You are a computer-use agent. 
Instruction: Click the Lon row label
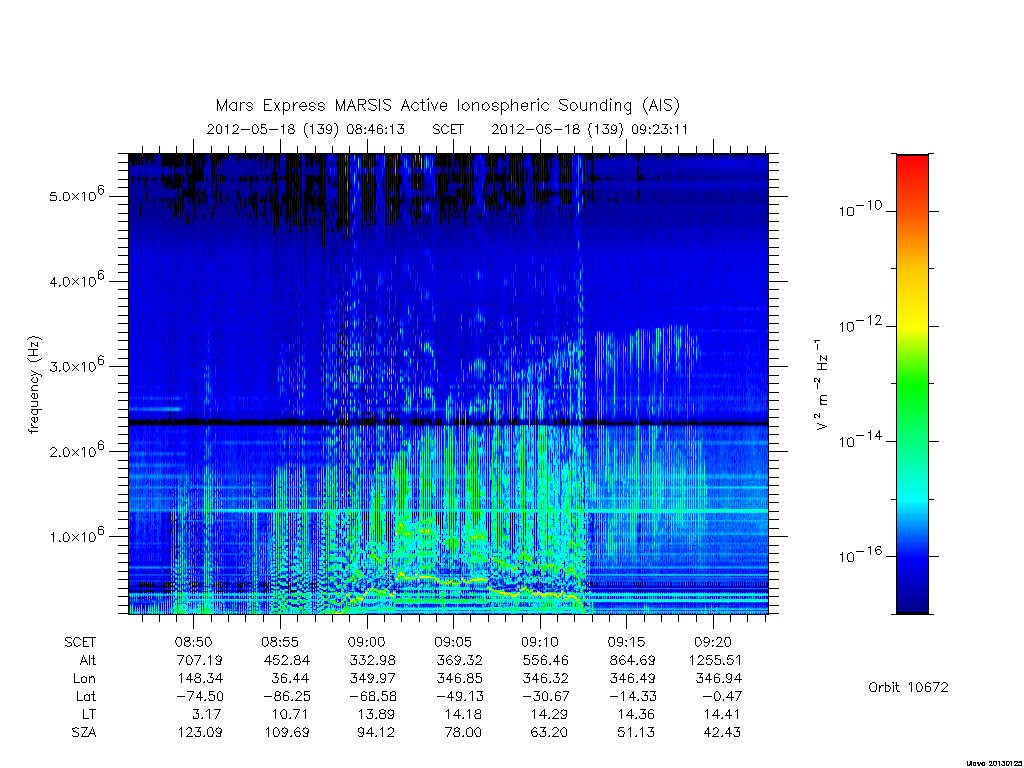click(x=84, y=679)
